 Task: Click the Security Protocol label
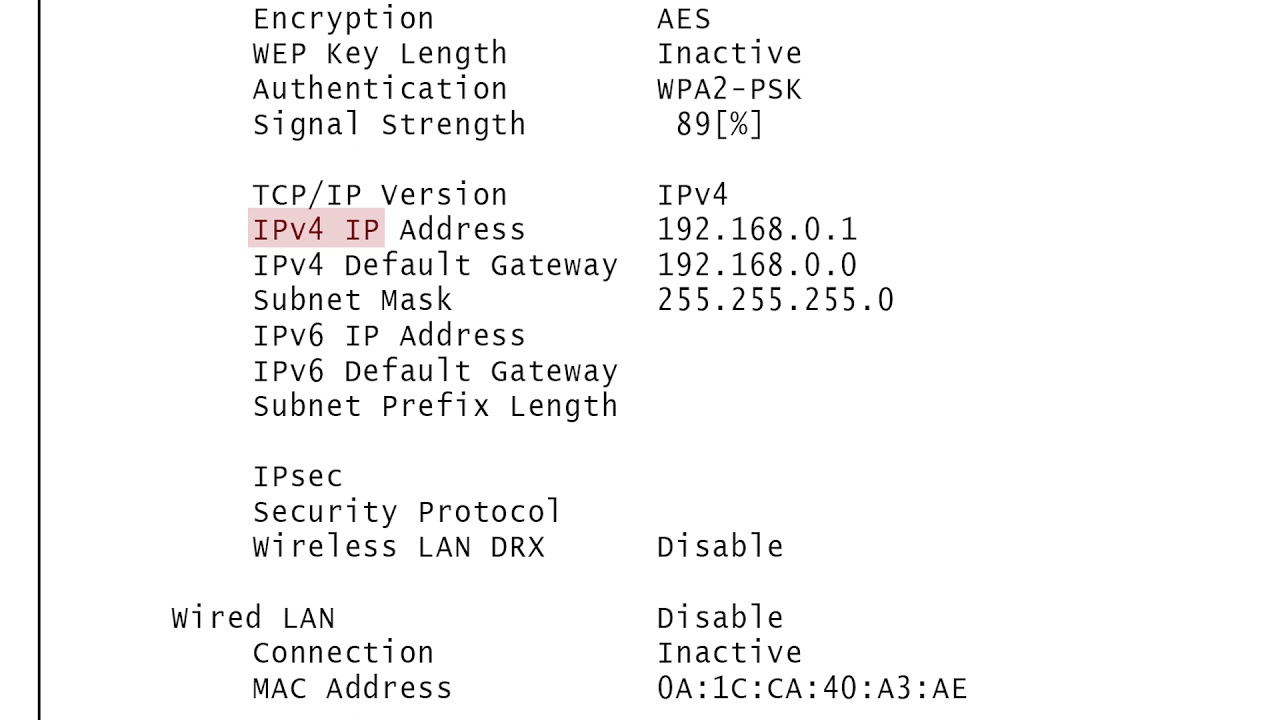407,512
